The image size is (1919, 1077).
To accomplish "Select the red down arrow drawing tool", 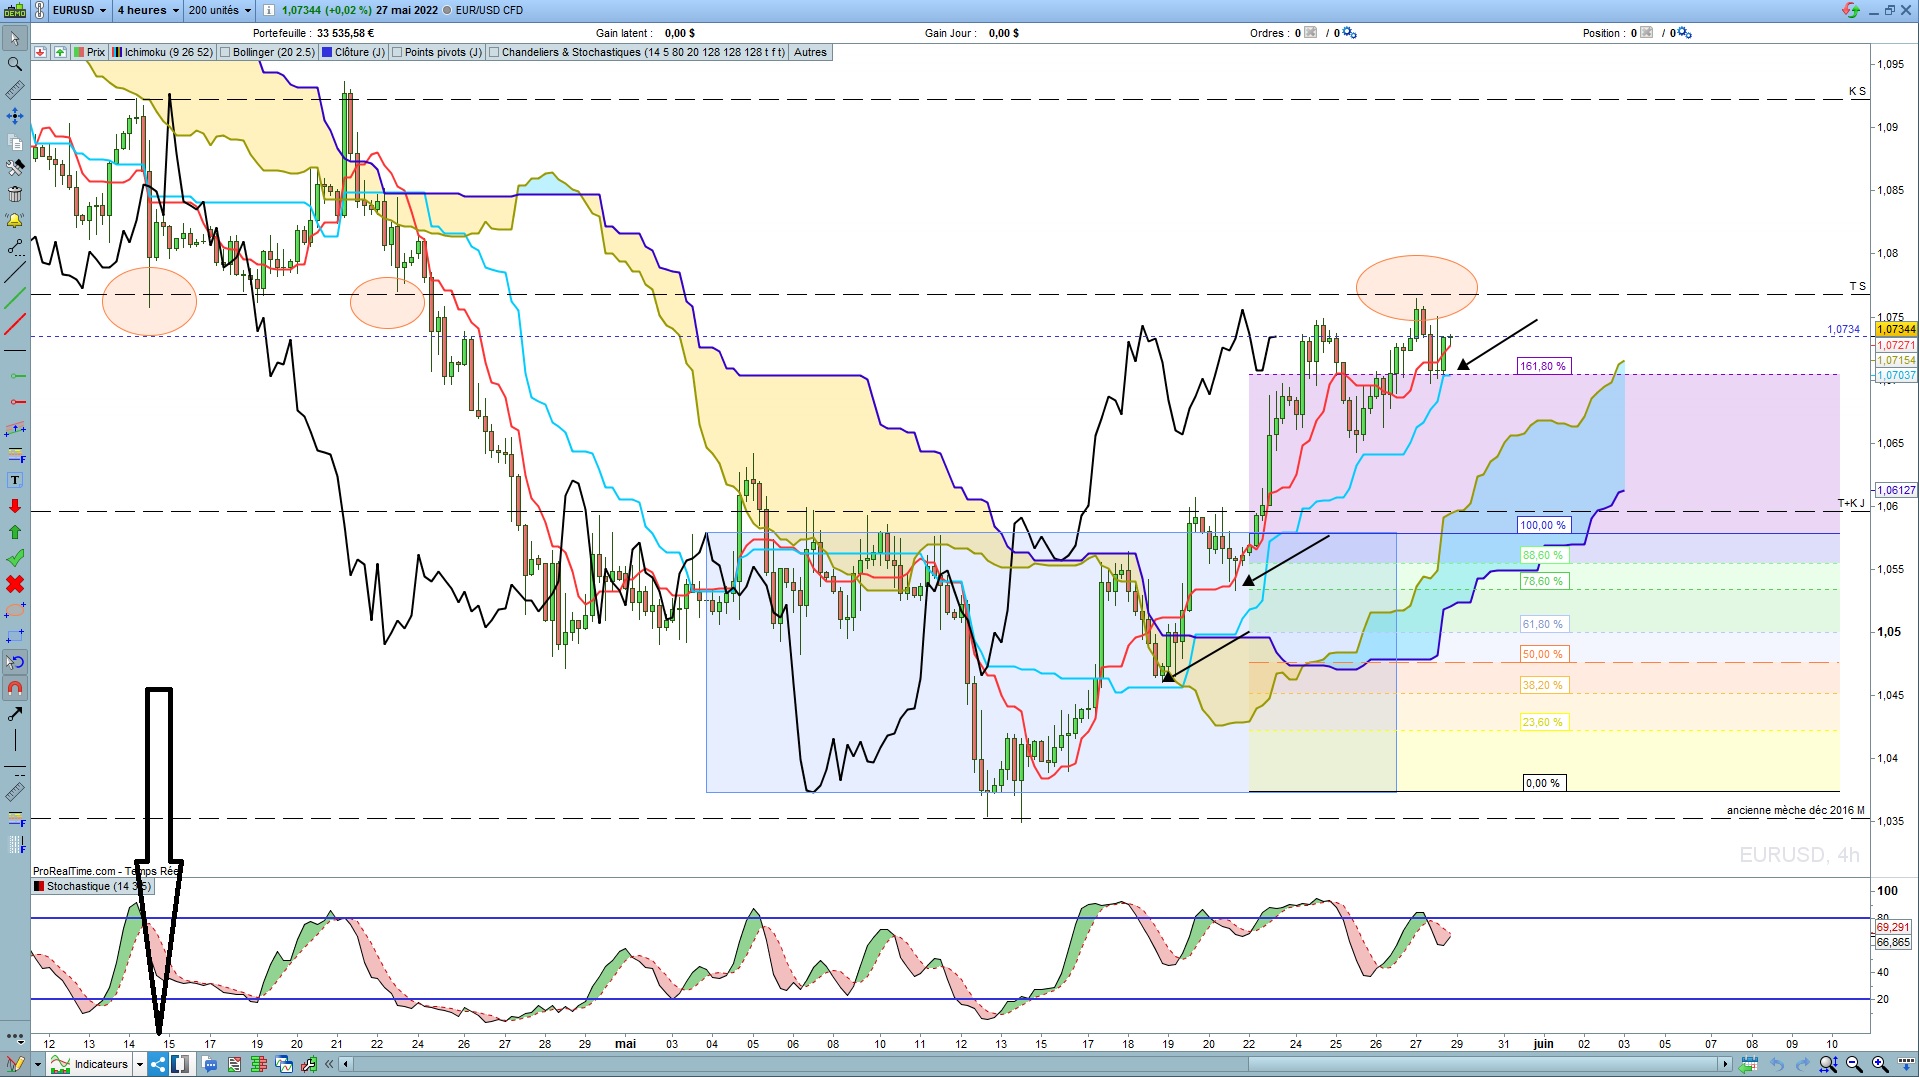I will [x=15, y=506].
